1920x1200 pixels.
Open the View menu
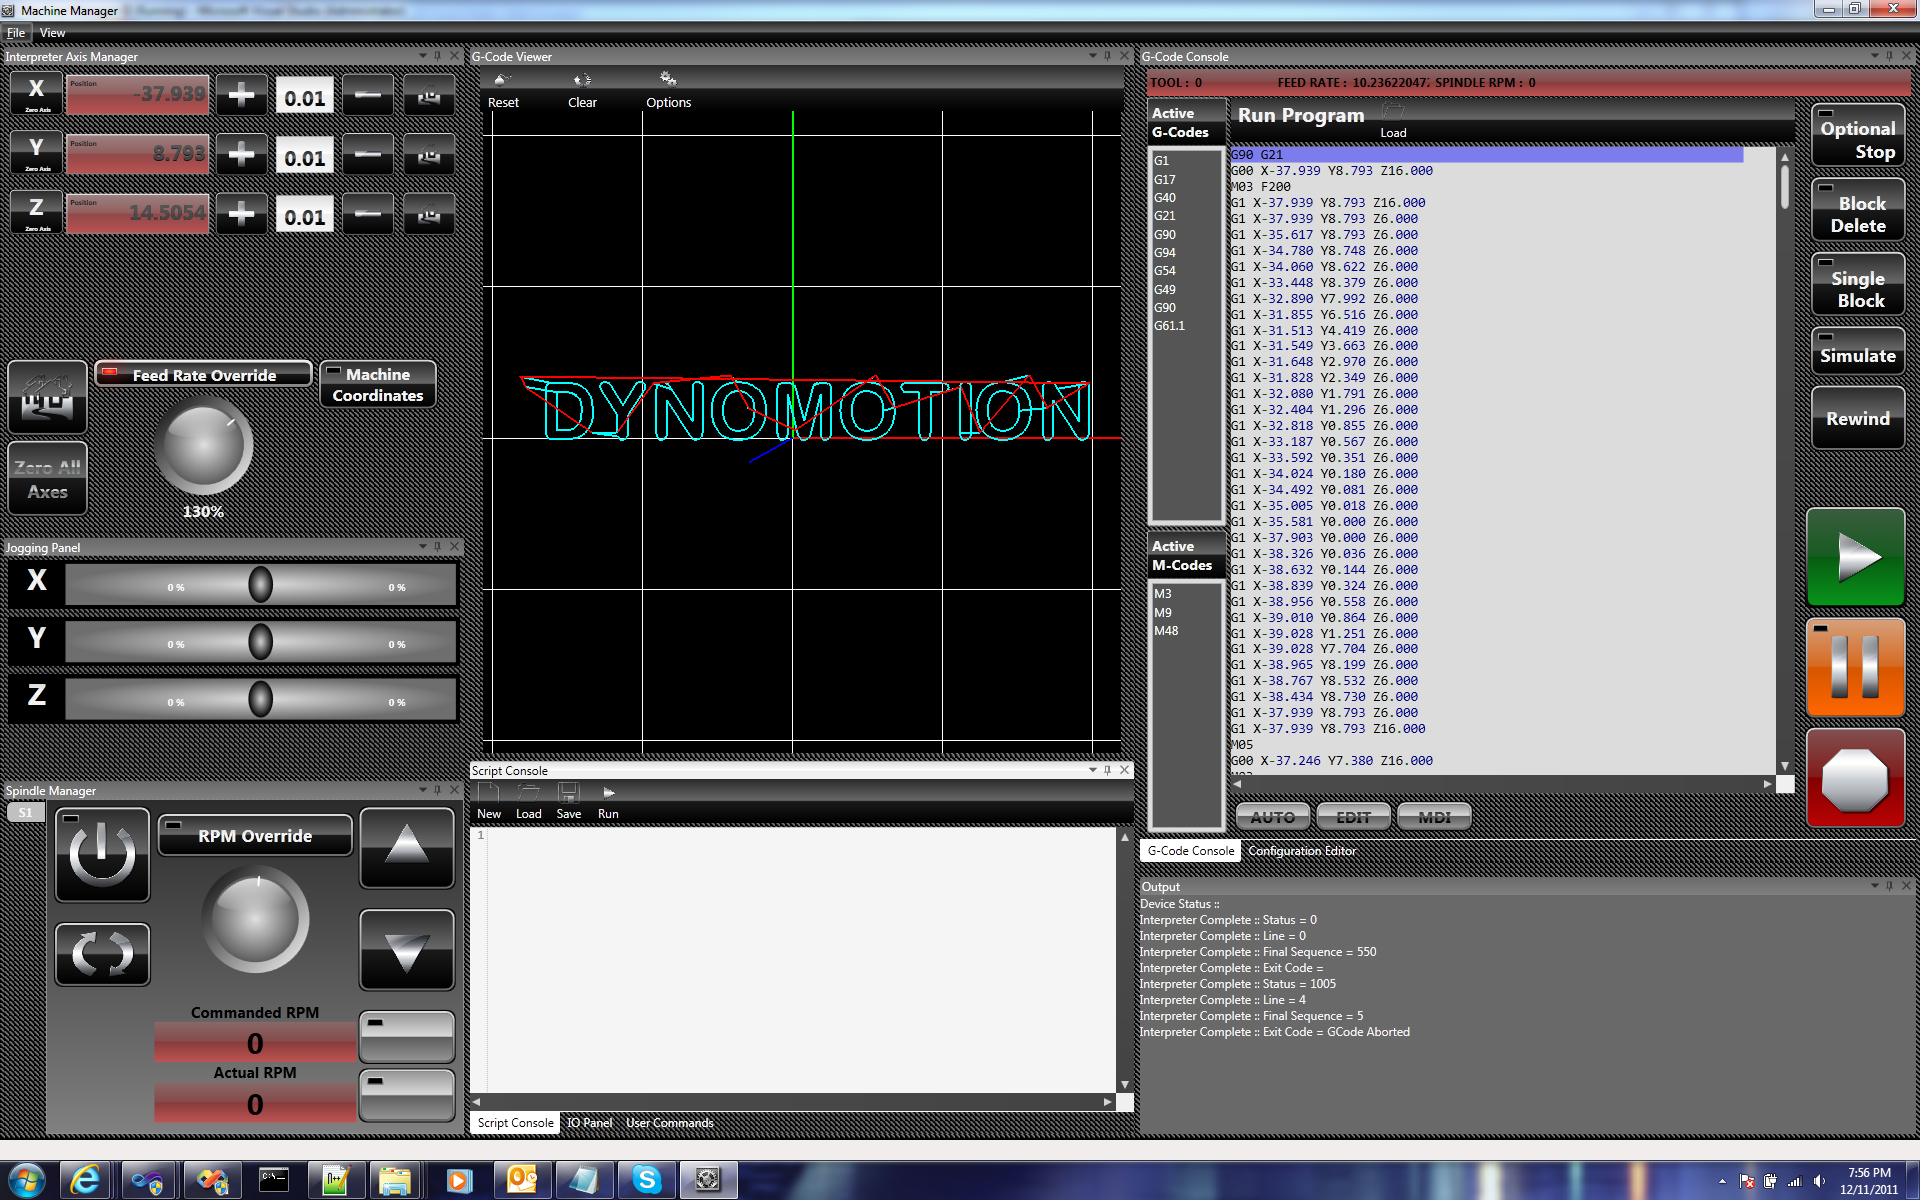[x=52, y=33]
